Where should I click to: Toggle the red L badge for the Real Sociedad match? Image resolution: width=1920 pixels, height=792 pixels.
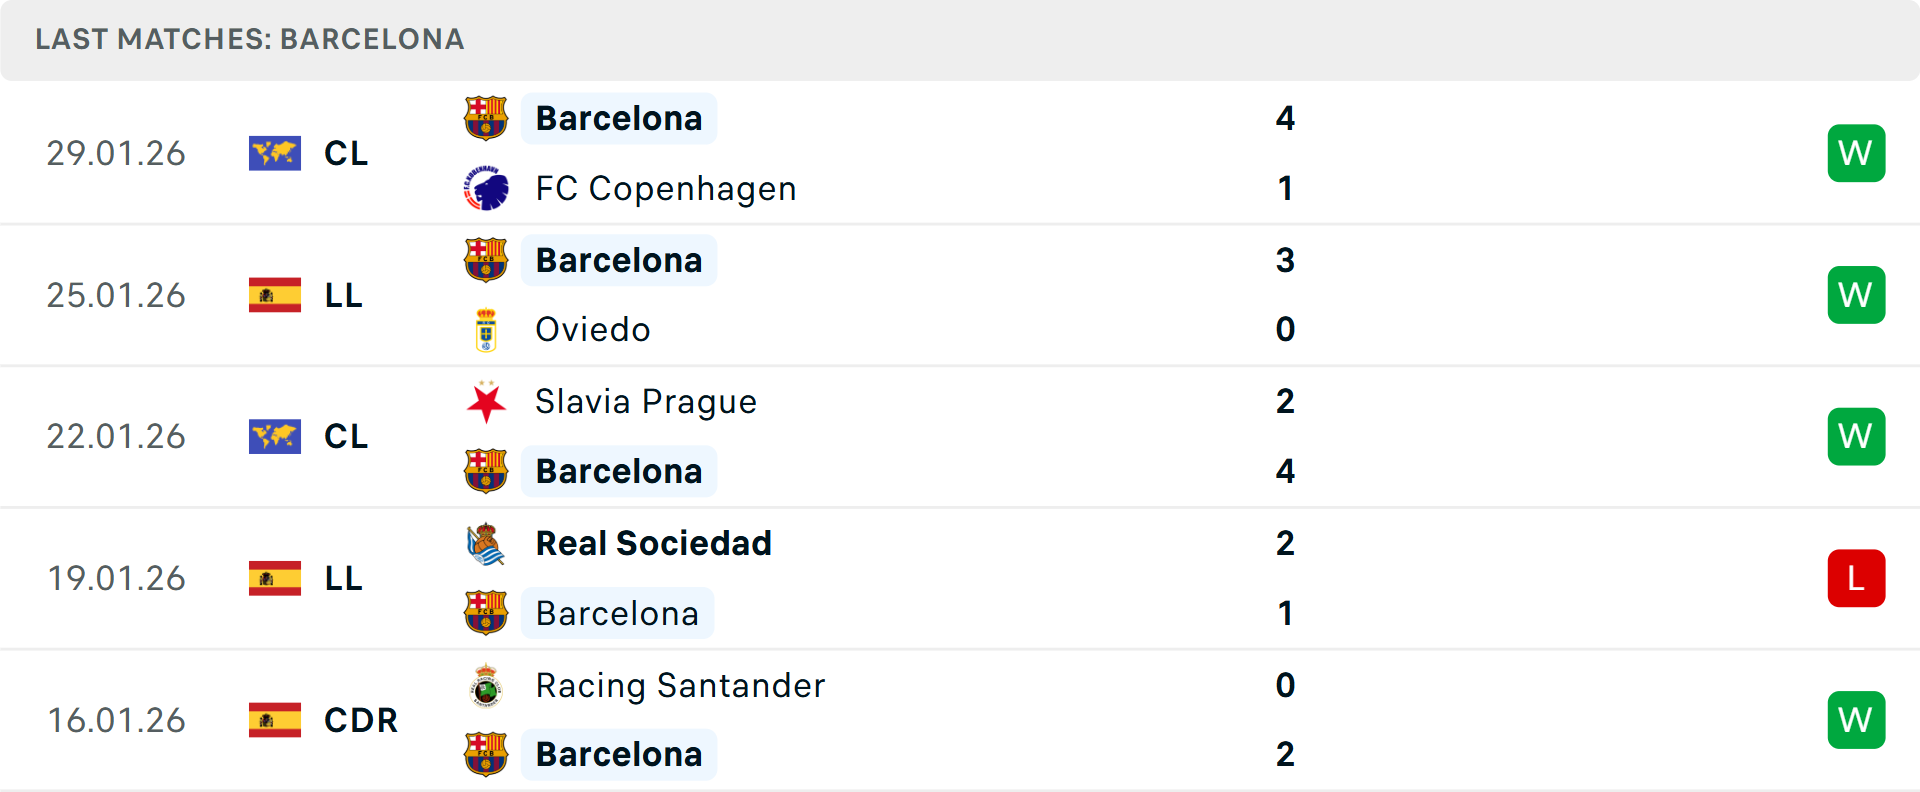pyautogui.click(x=1856, y=578)
